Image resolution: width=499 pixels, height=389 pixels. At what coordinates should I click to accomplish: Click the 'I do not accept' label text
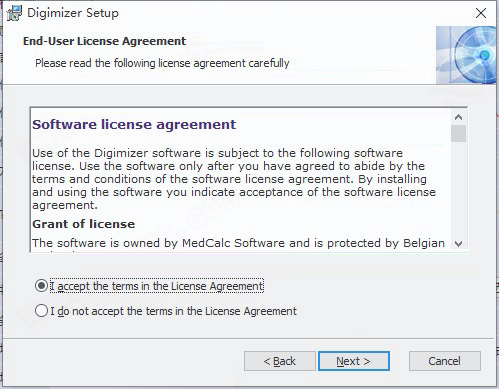point(173,311)
